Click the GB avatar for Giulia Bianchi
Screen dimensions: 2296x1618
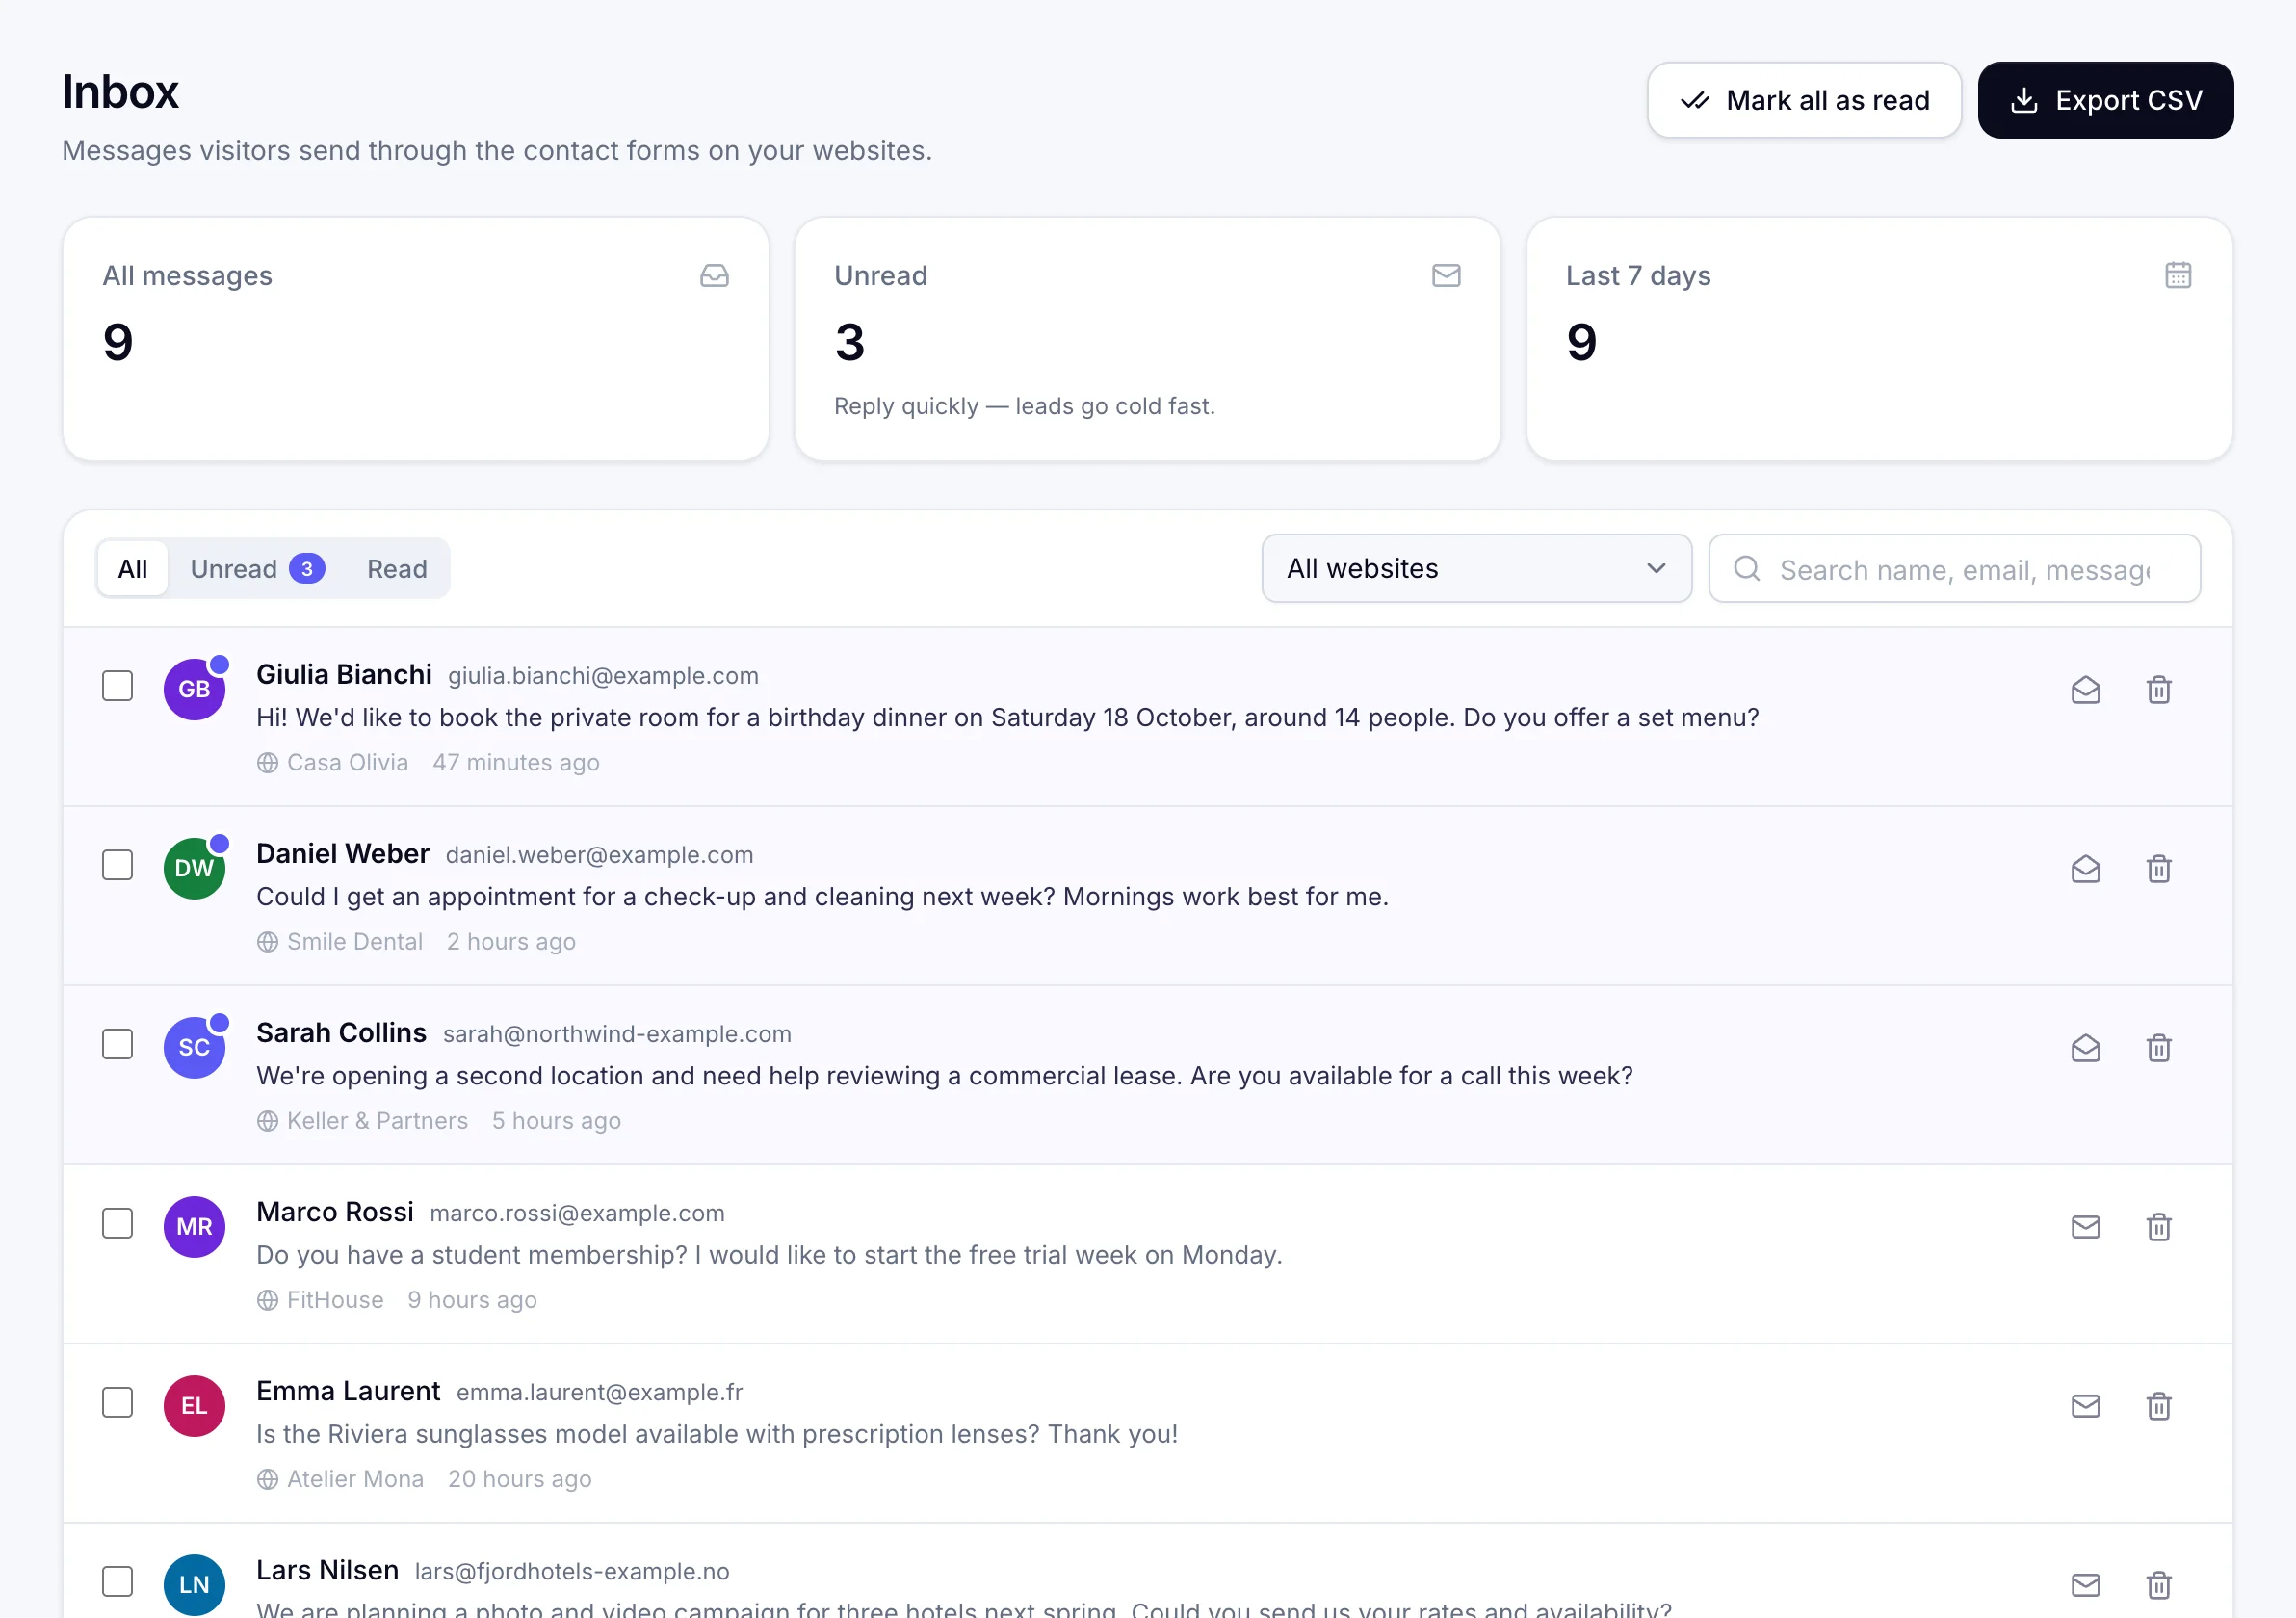pos(194,689)
